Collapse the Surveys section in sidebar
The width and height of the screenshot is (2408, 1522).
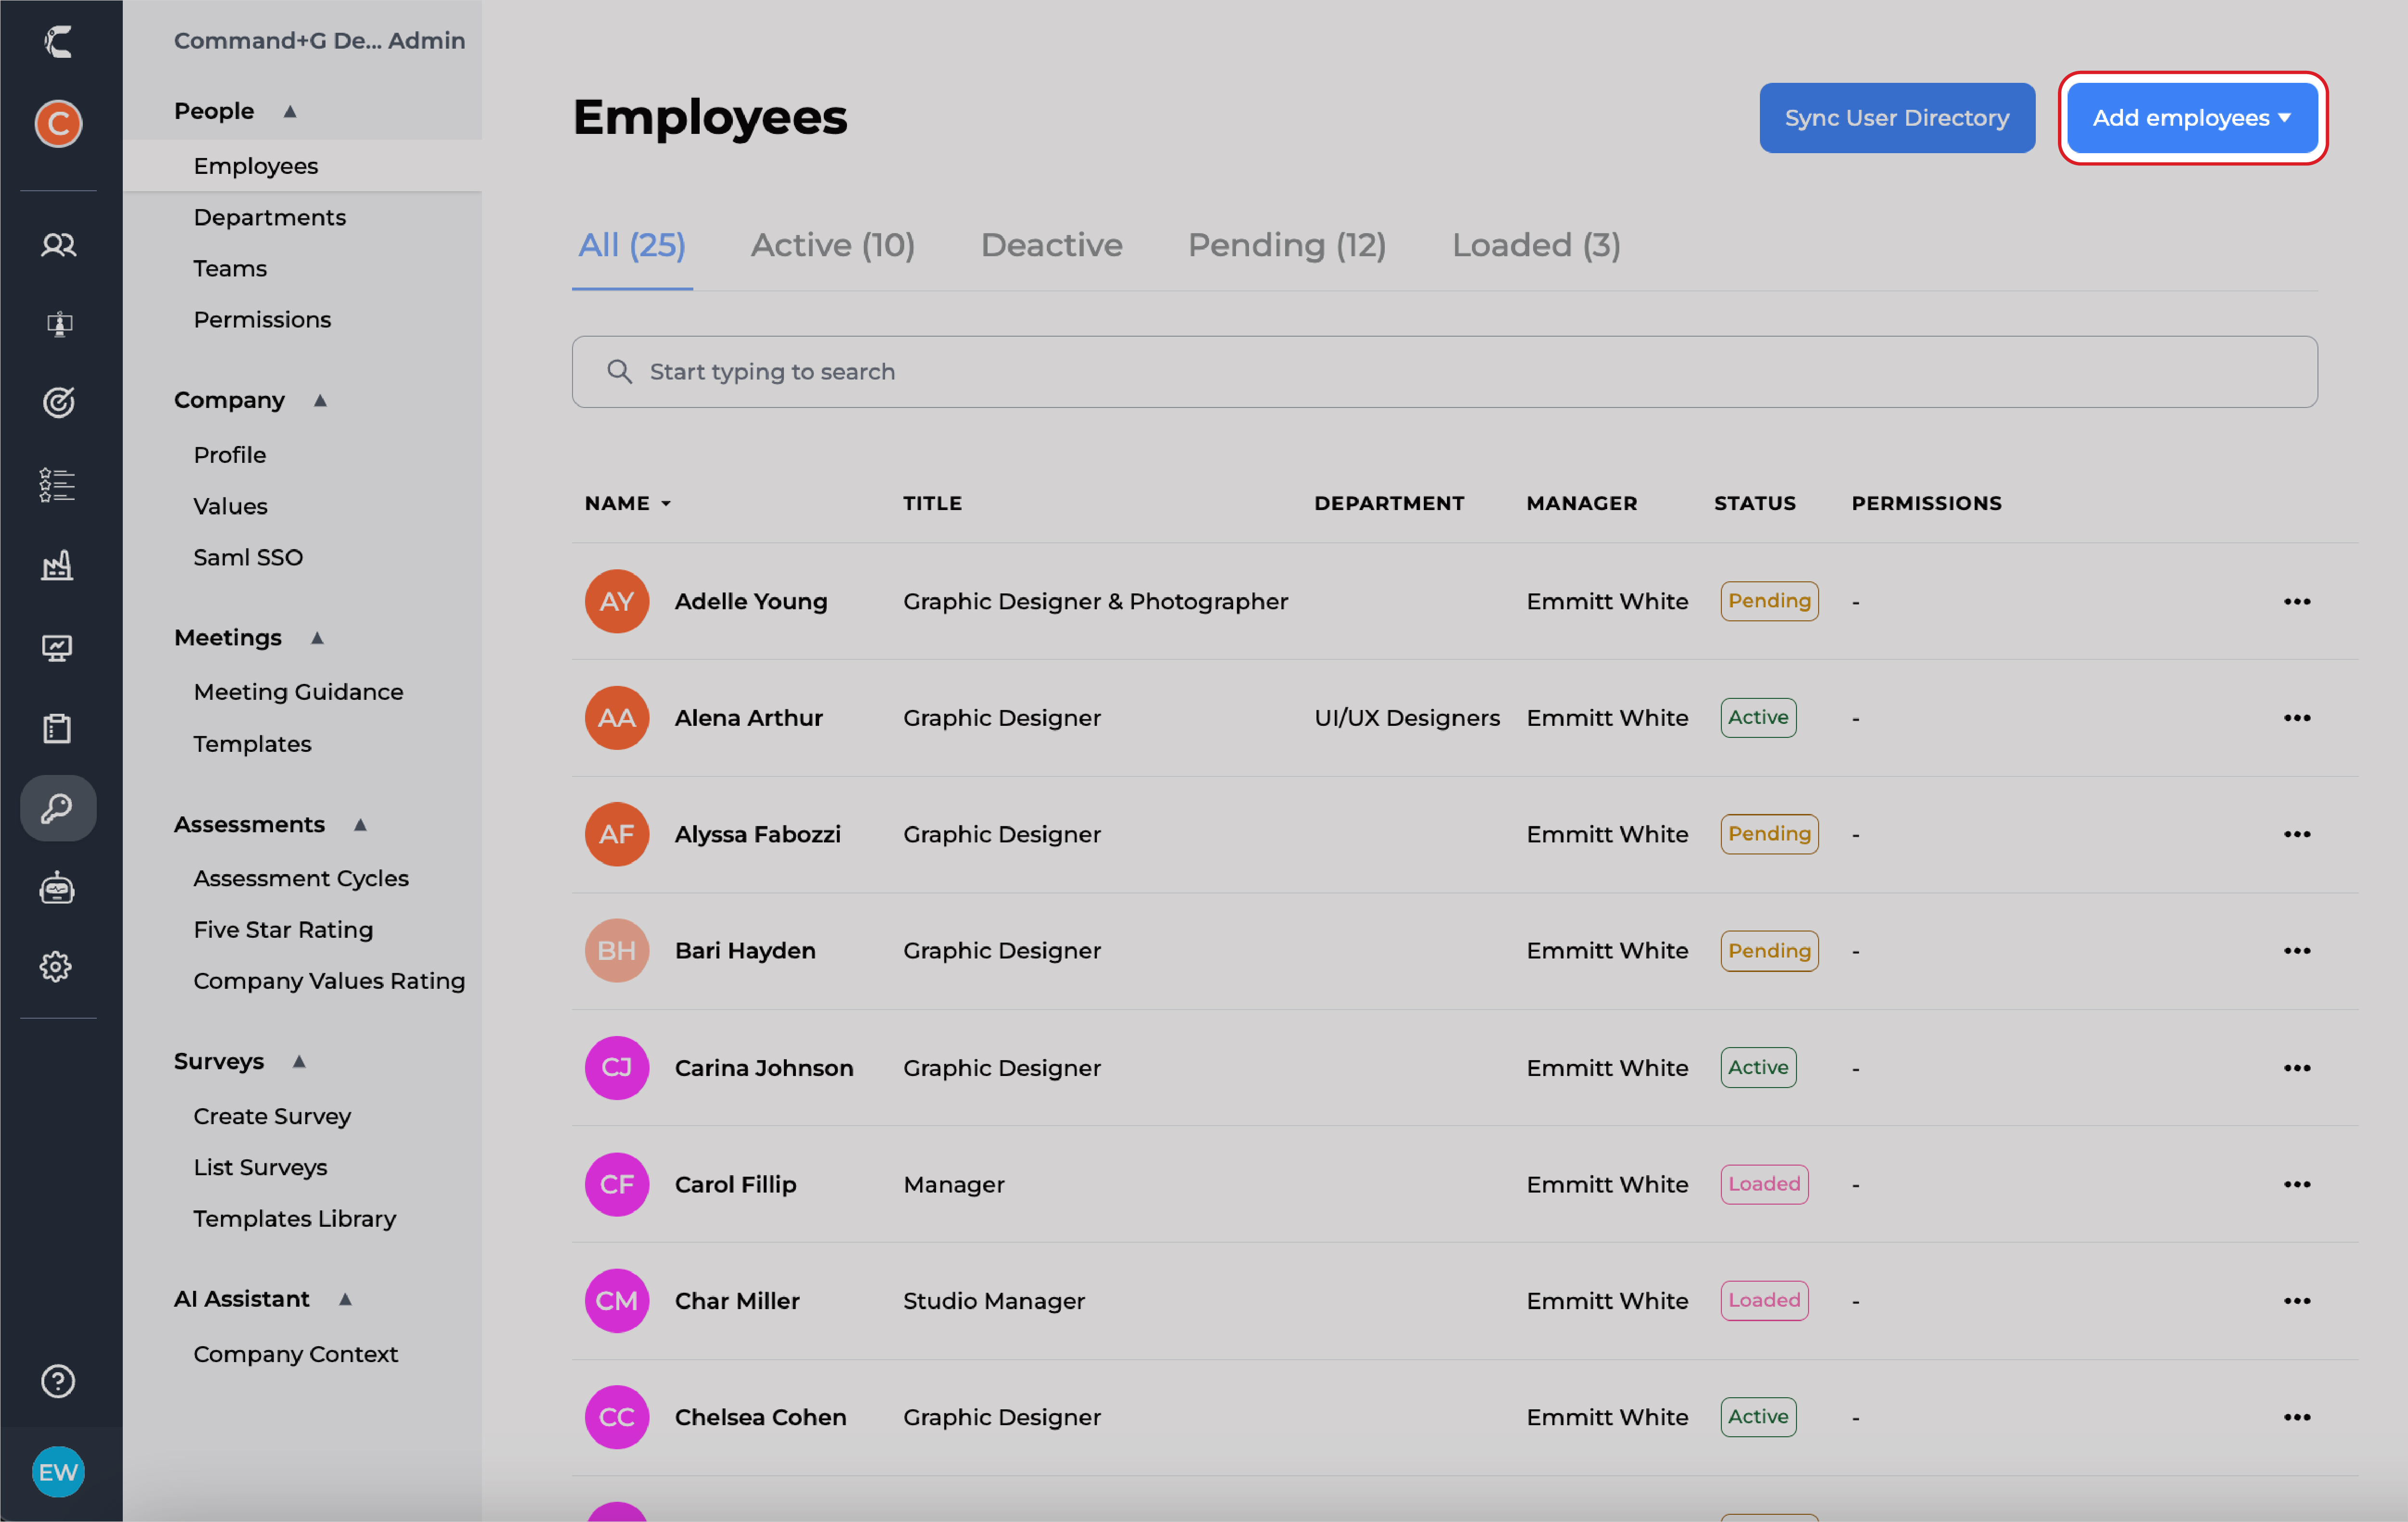[x=299, y=1062]
